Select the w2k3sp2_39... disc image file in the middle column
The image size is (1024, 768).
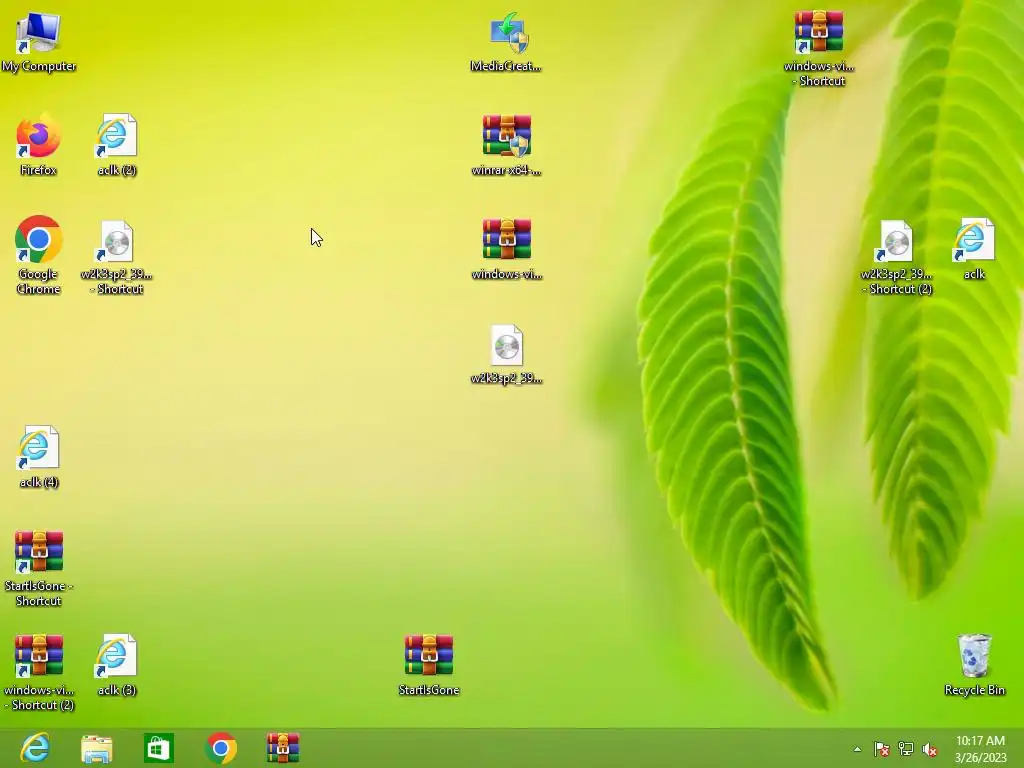506,354
